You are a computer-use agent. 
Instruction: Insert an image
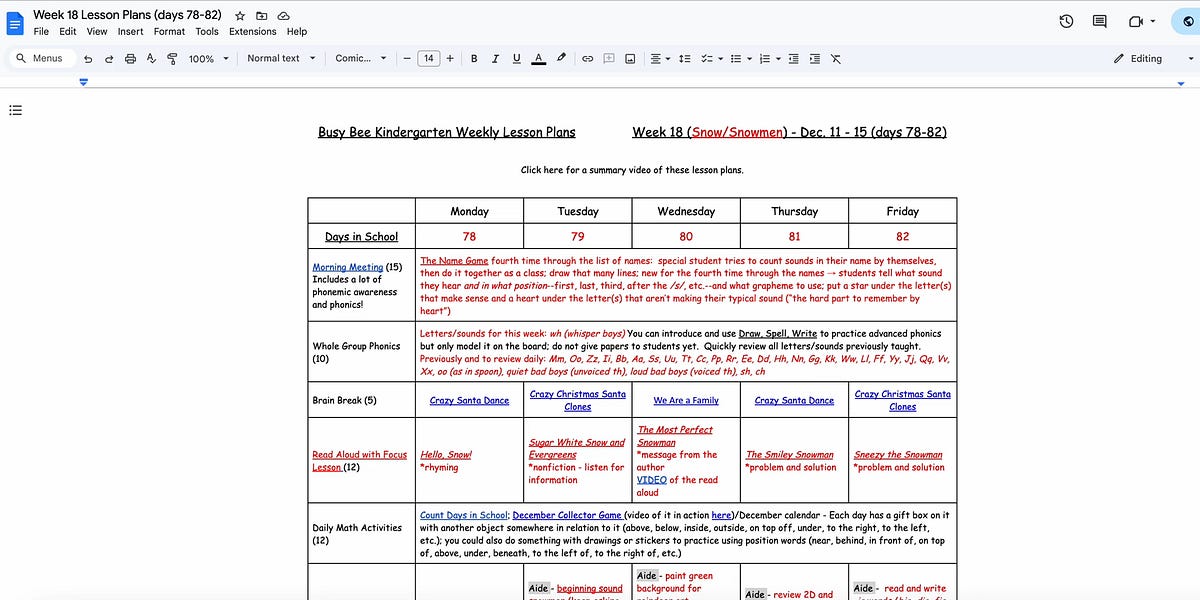click(x=630, y=58)
